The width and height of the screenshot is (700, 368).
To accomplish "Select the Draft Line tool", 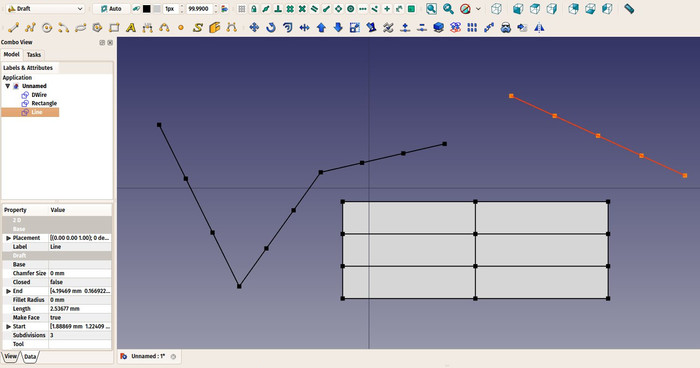I will [x=13, y=28].
